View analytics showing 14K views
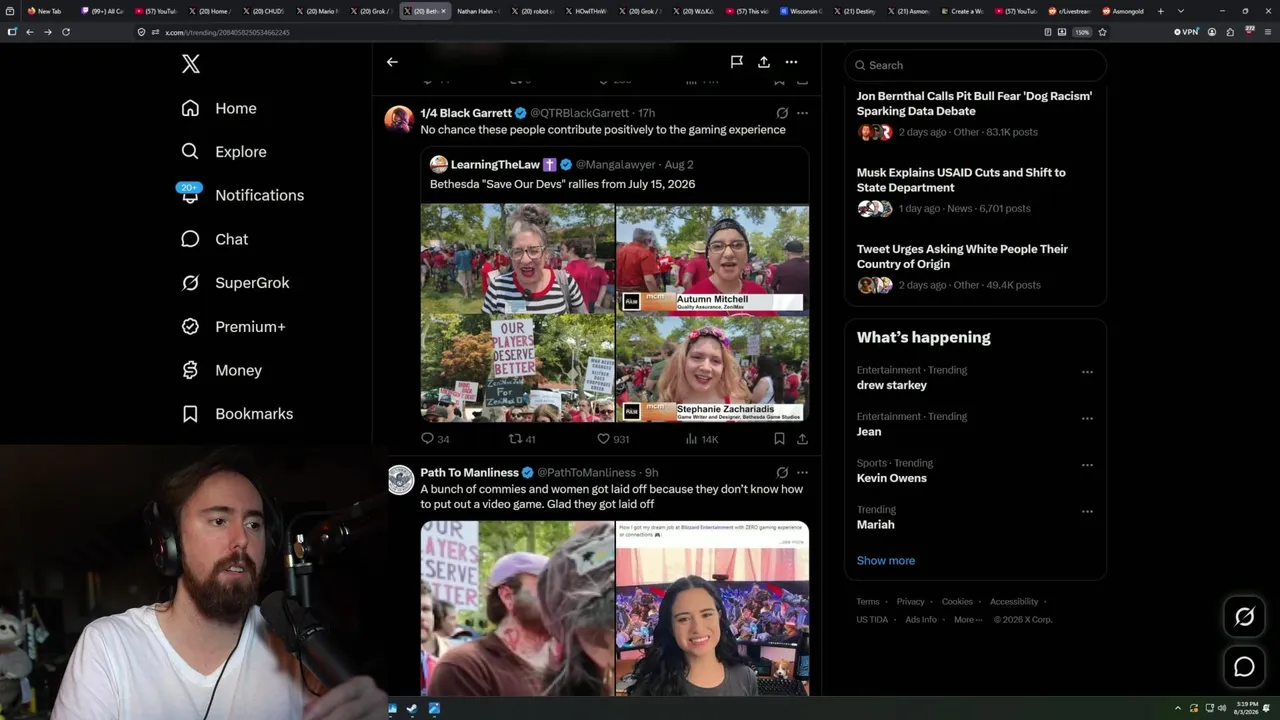Viewport: 1280px width, 720px height. click(702, 439)
